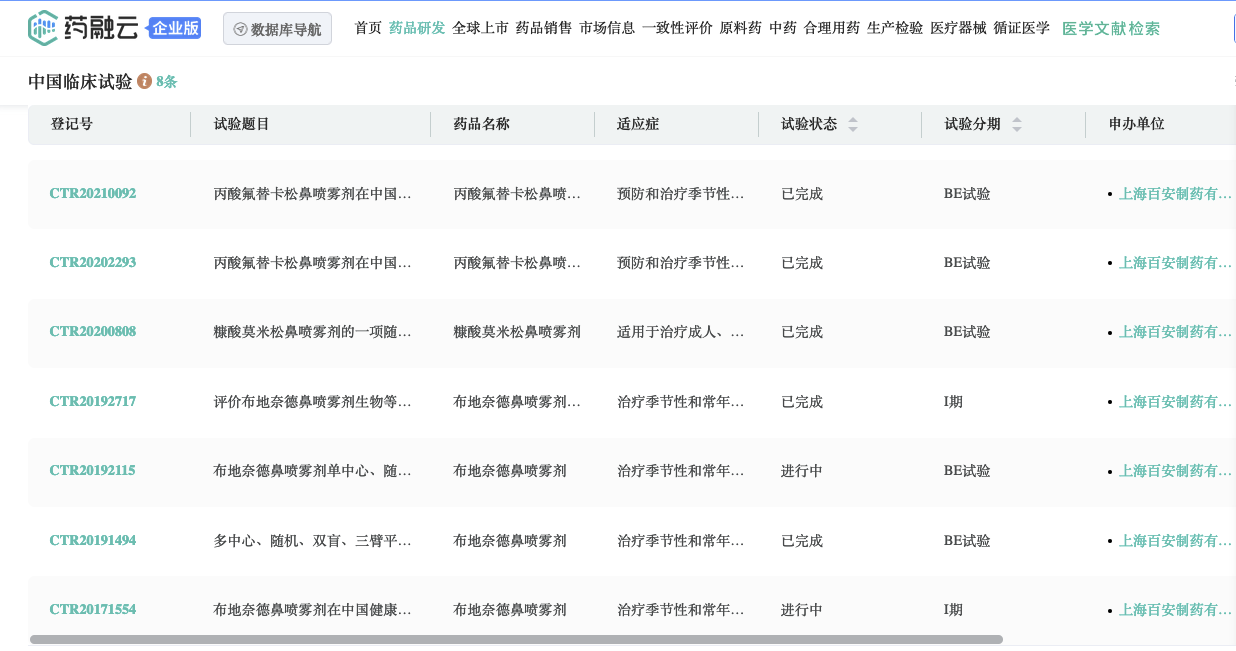Viewport: 1236px width, 651px height.
Task: Click status 已完成 in CTR20210092 row
Action: tap(802, 194)
